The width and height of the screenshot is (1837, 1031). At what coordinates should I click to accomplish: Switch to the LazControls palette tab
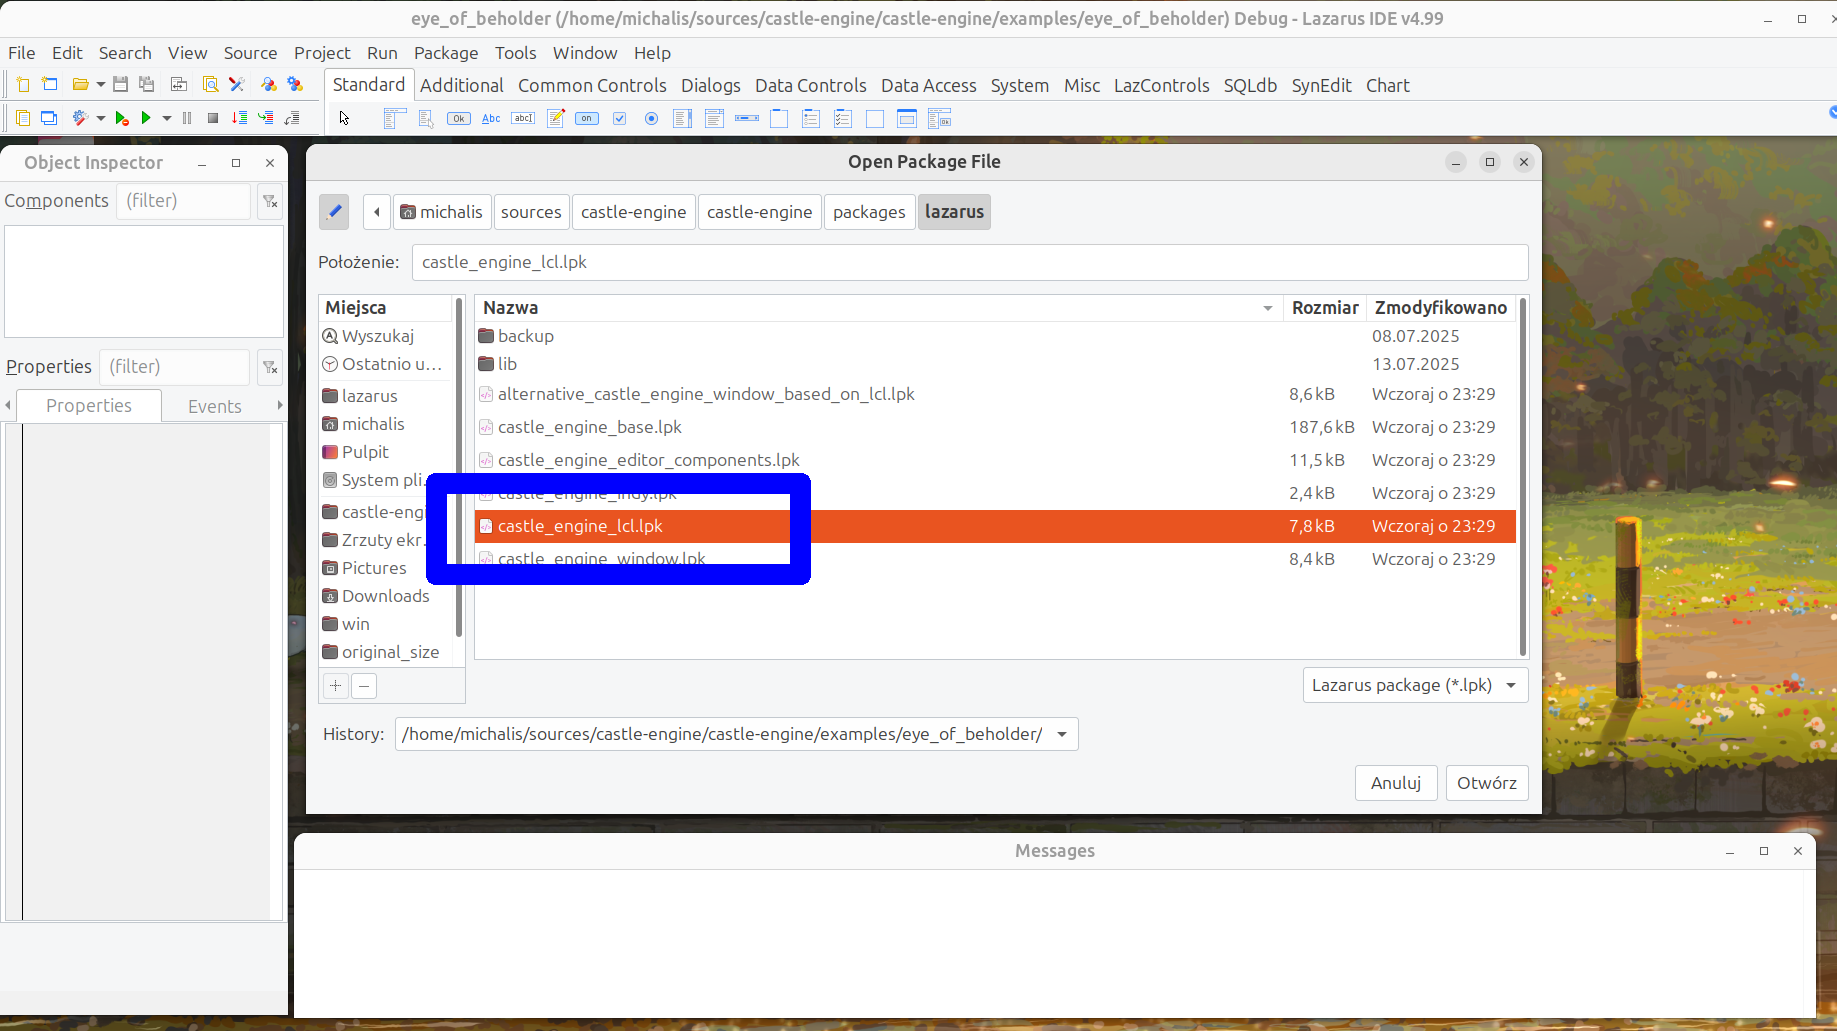1161,86
